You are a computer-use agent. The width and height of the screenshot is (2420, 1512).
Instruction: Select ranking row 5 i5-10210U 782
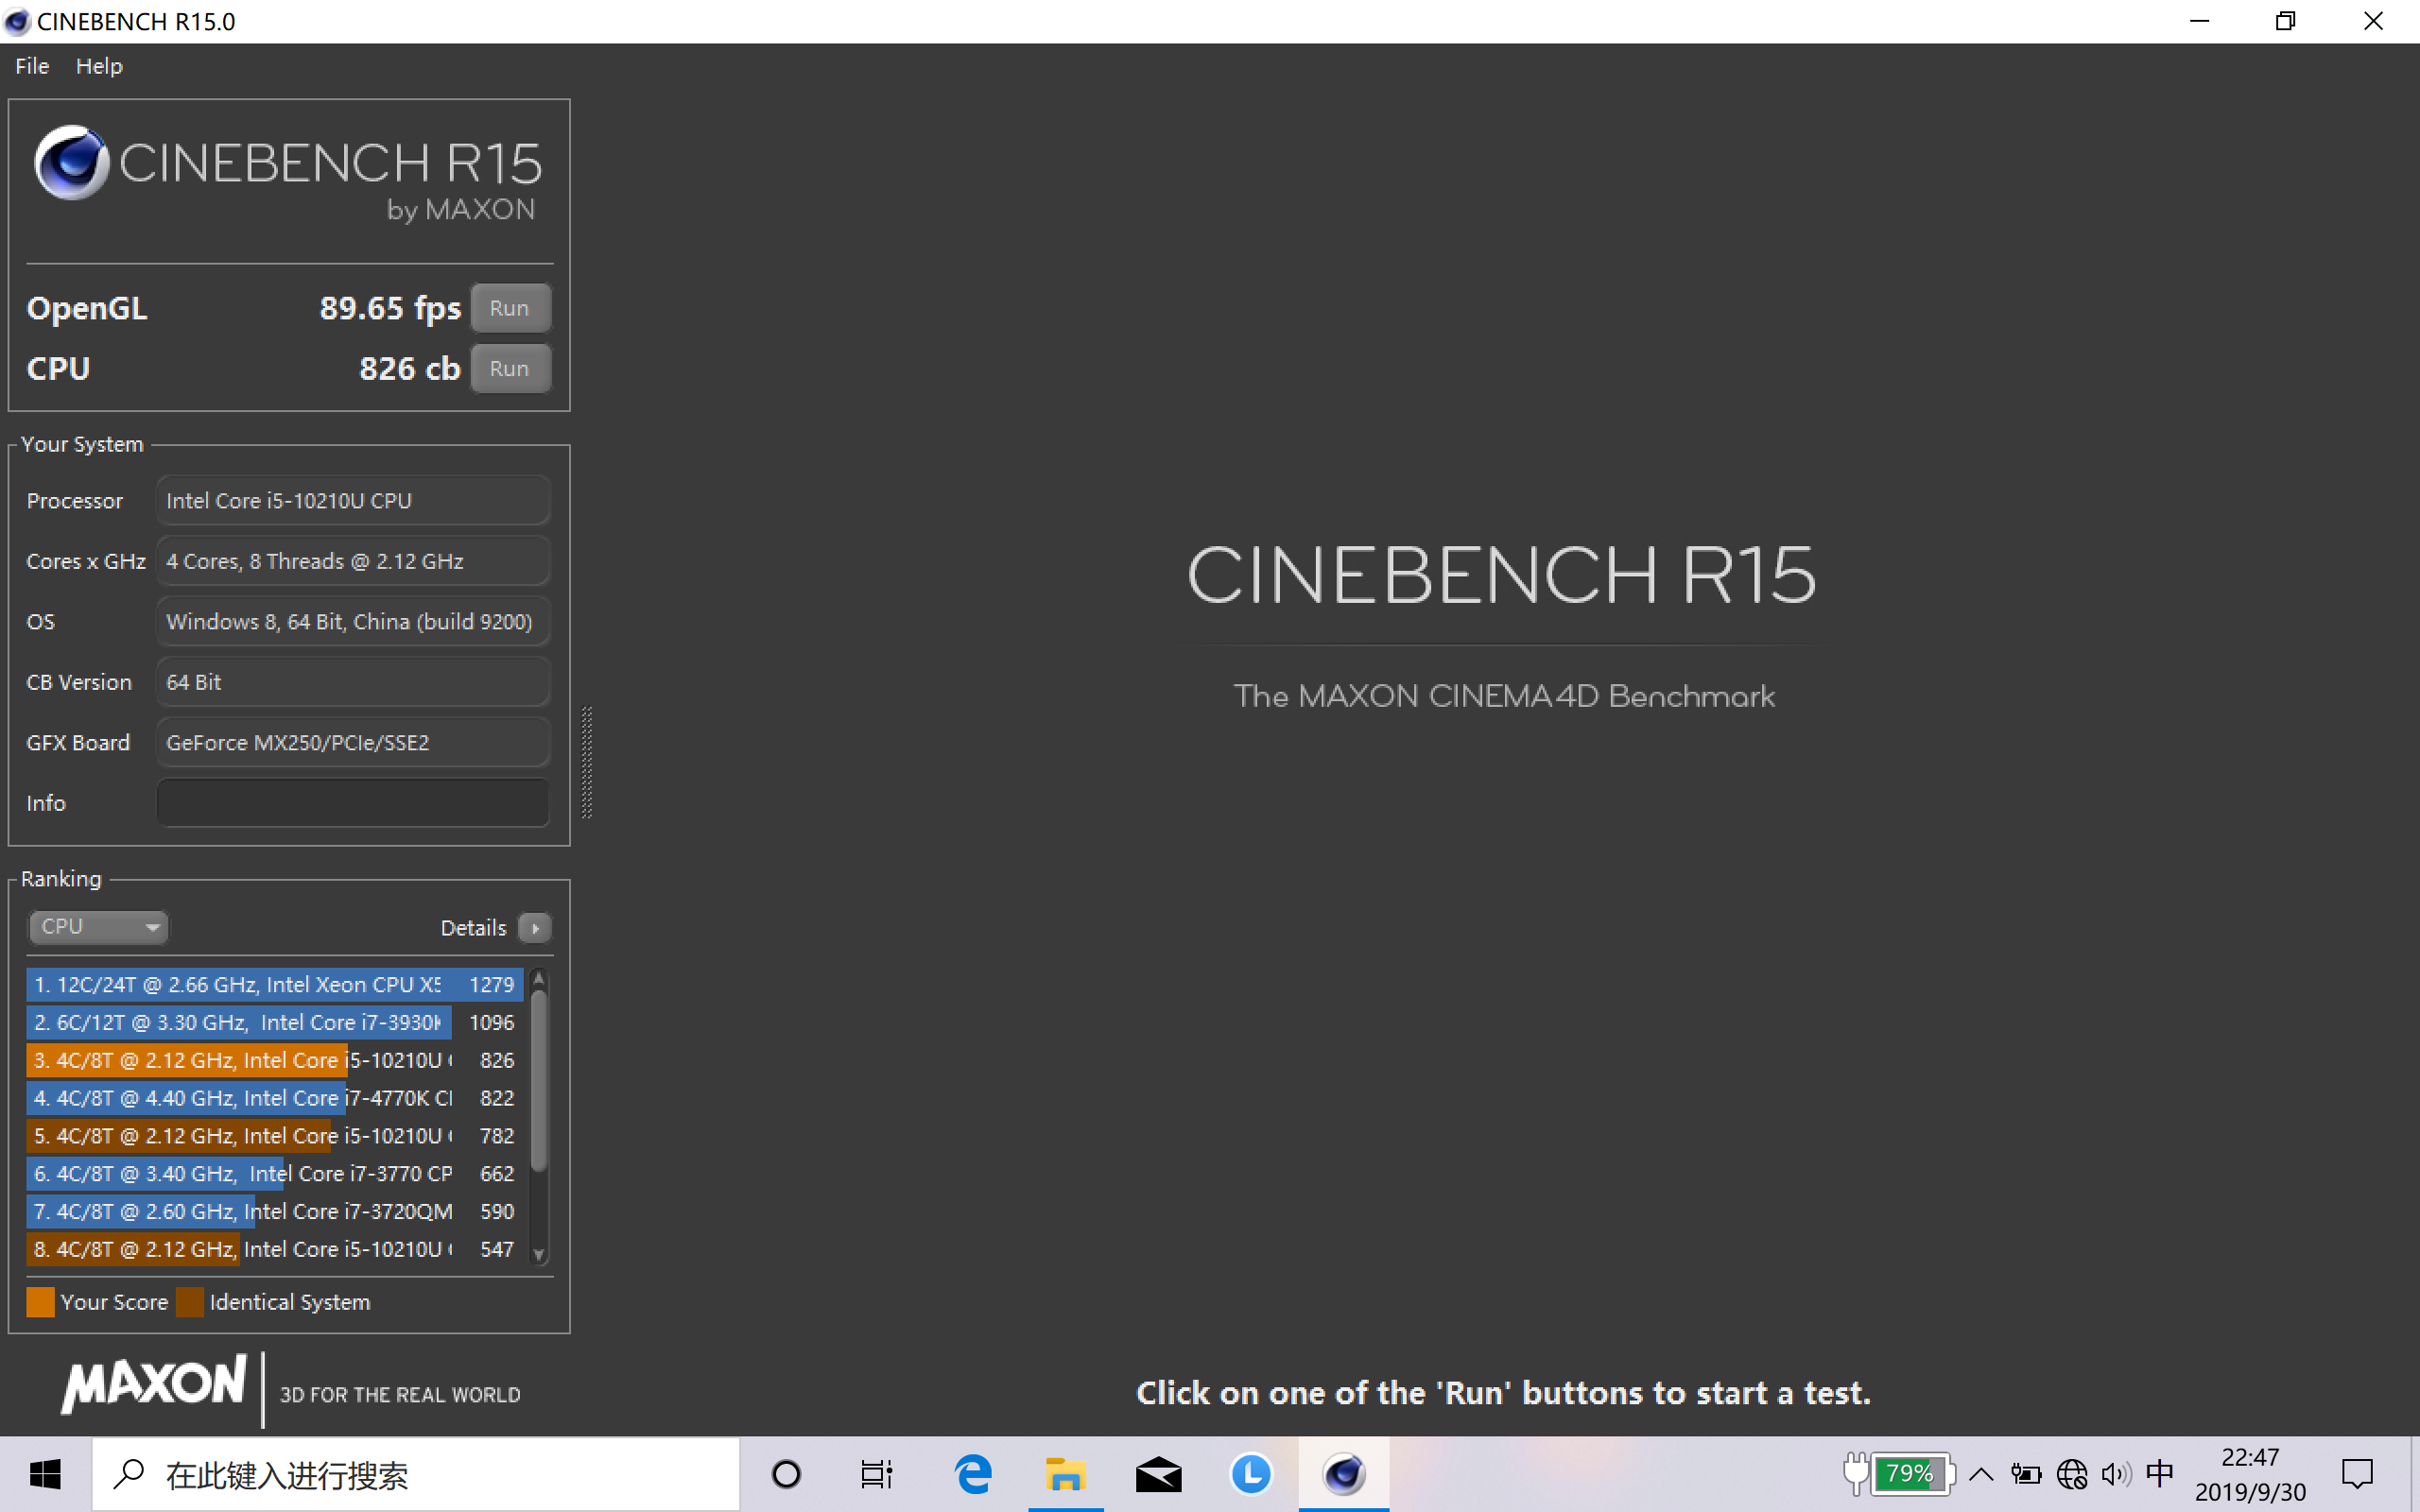(275, 1136)
